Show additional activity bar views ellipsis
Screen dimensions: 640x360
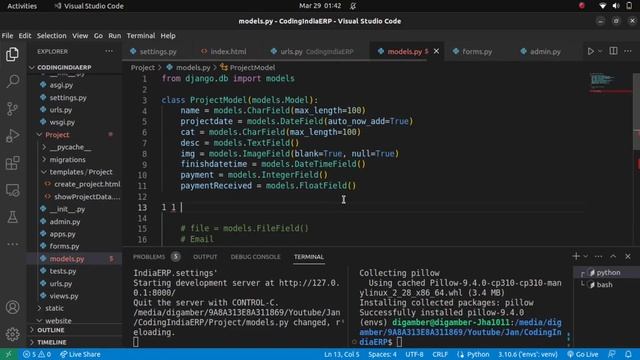pyautogui.click(x=12, y=244)
